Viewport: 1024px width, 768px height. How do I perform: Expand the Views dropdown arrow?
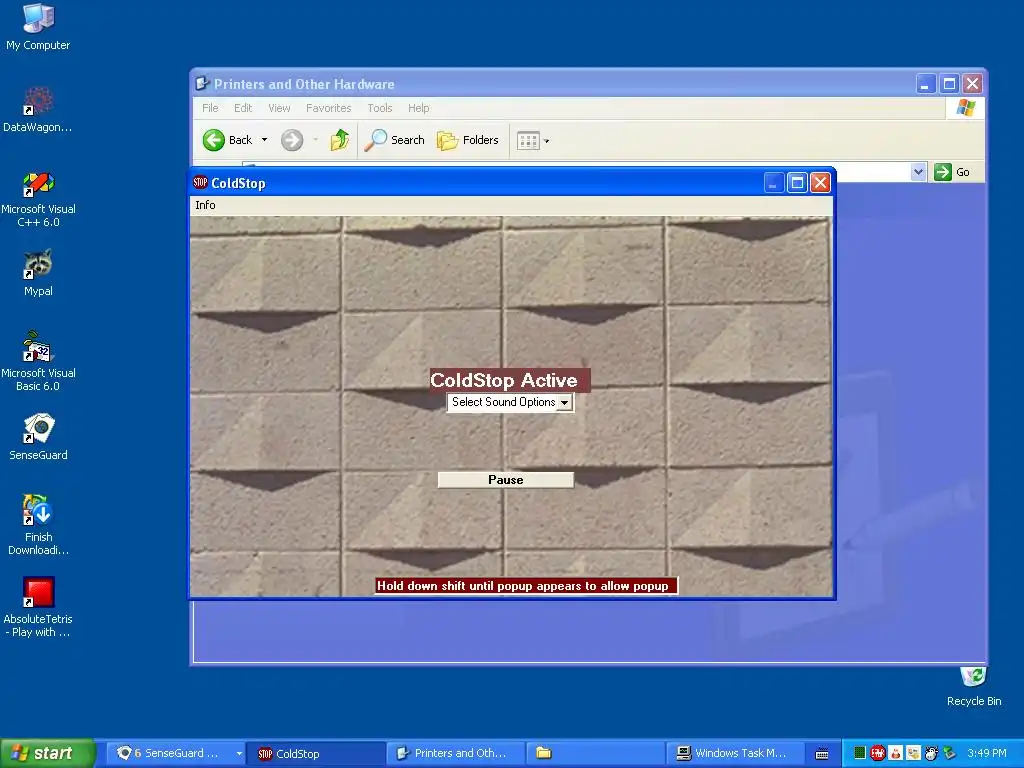(547, 141)
